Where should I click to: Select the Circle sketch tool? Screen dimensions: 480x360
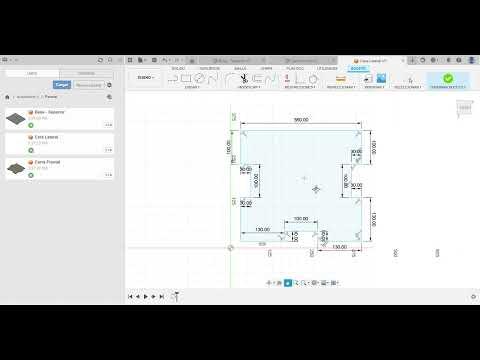(199, 79)
